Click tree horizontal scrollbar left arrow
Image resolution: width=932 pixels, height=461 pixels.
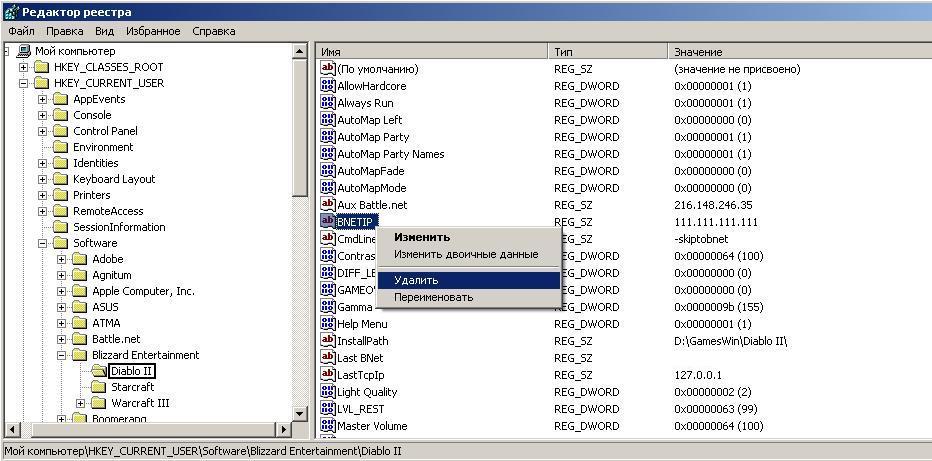click(x=12, y=429)
